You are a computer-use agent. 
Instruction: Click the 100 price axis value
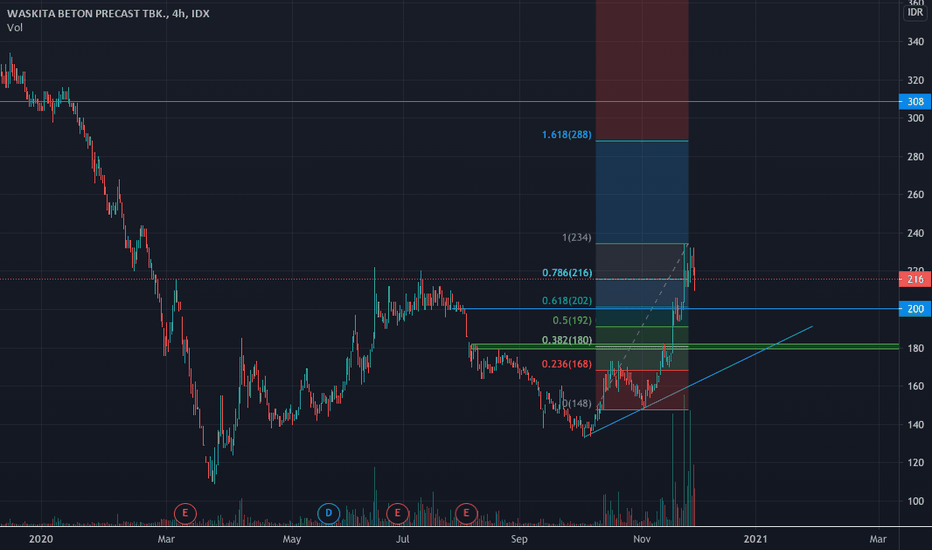915,501
